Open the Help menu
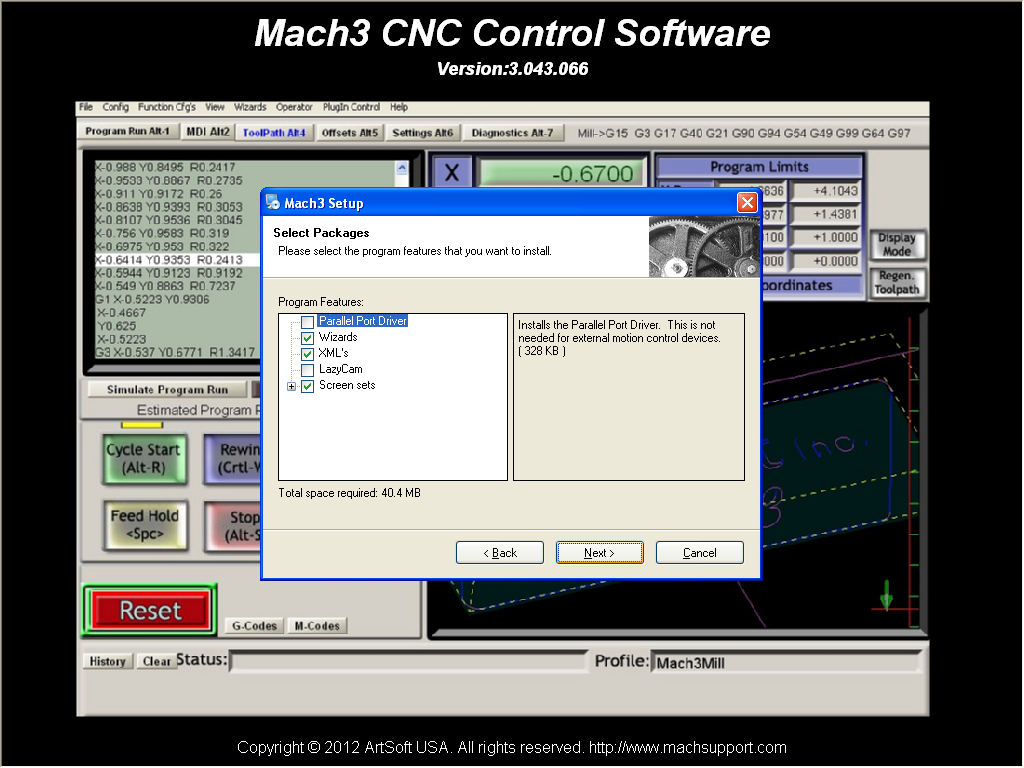The width and height of the screenshot is (1024, 768). point(398,107)
